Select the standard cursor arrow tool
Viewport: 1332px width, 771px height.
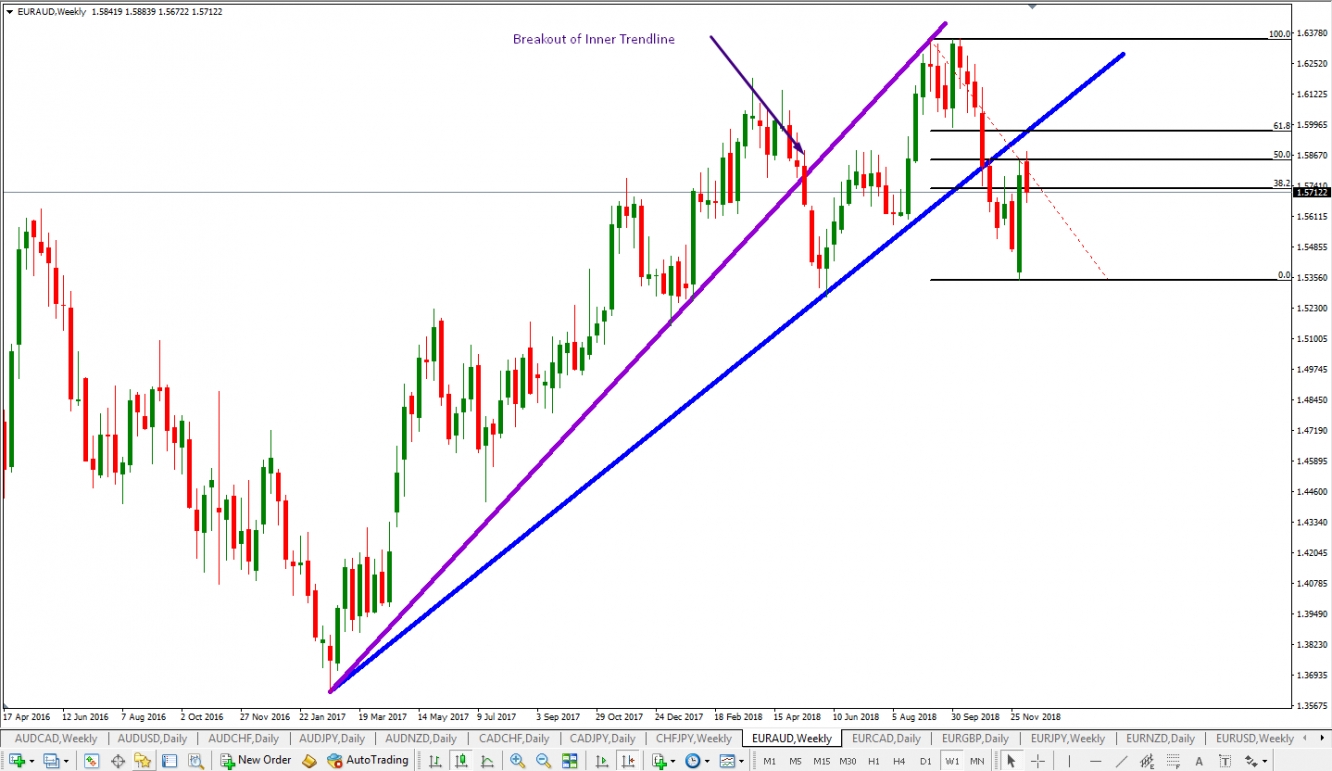[x=1011, y=761]
